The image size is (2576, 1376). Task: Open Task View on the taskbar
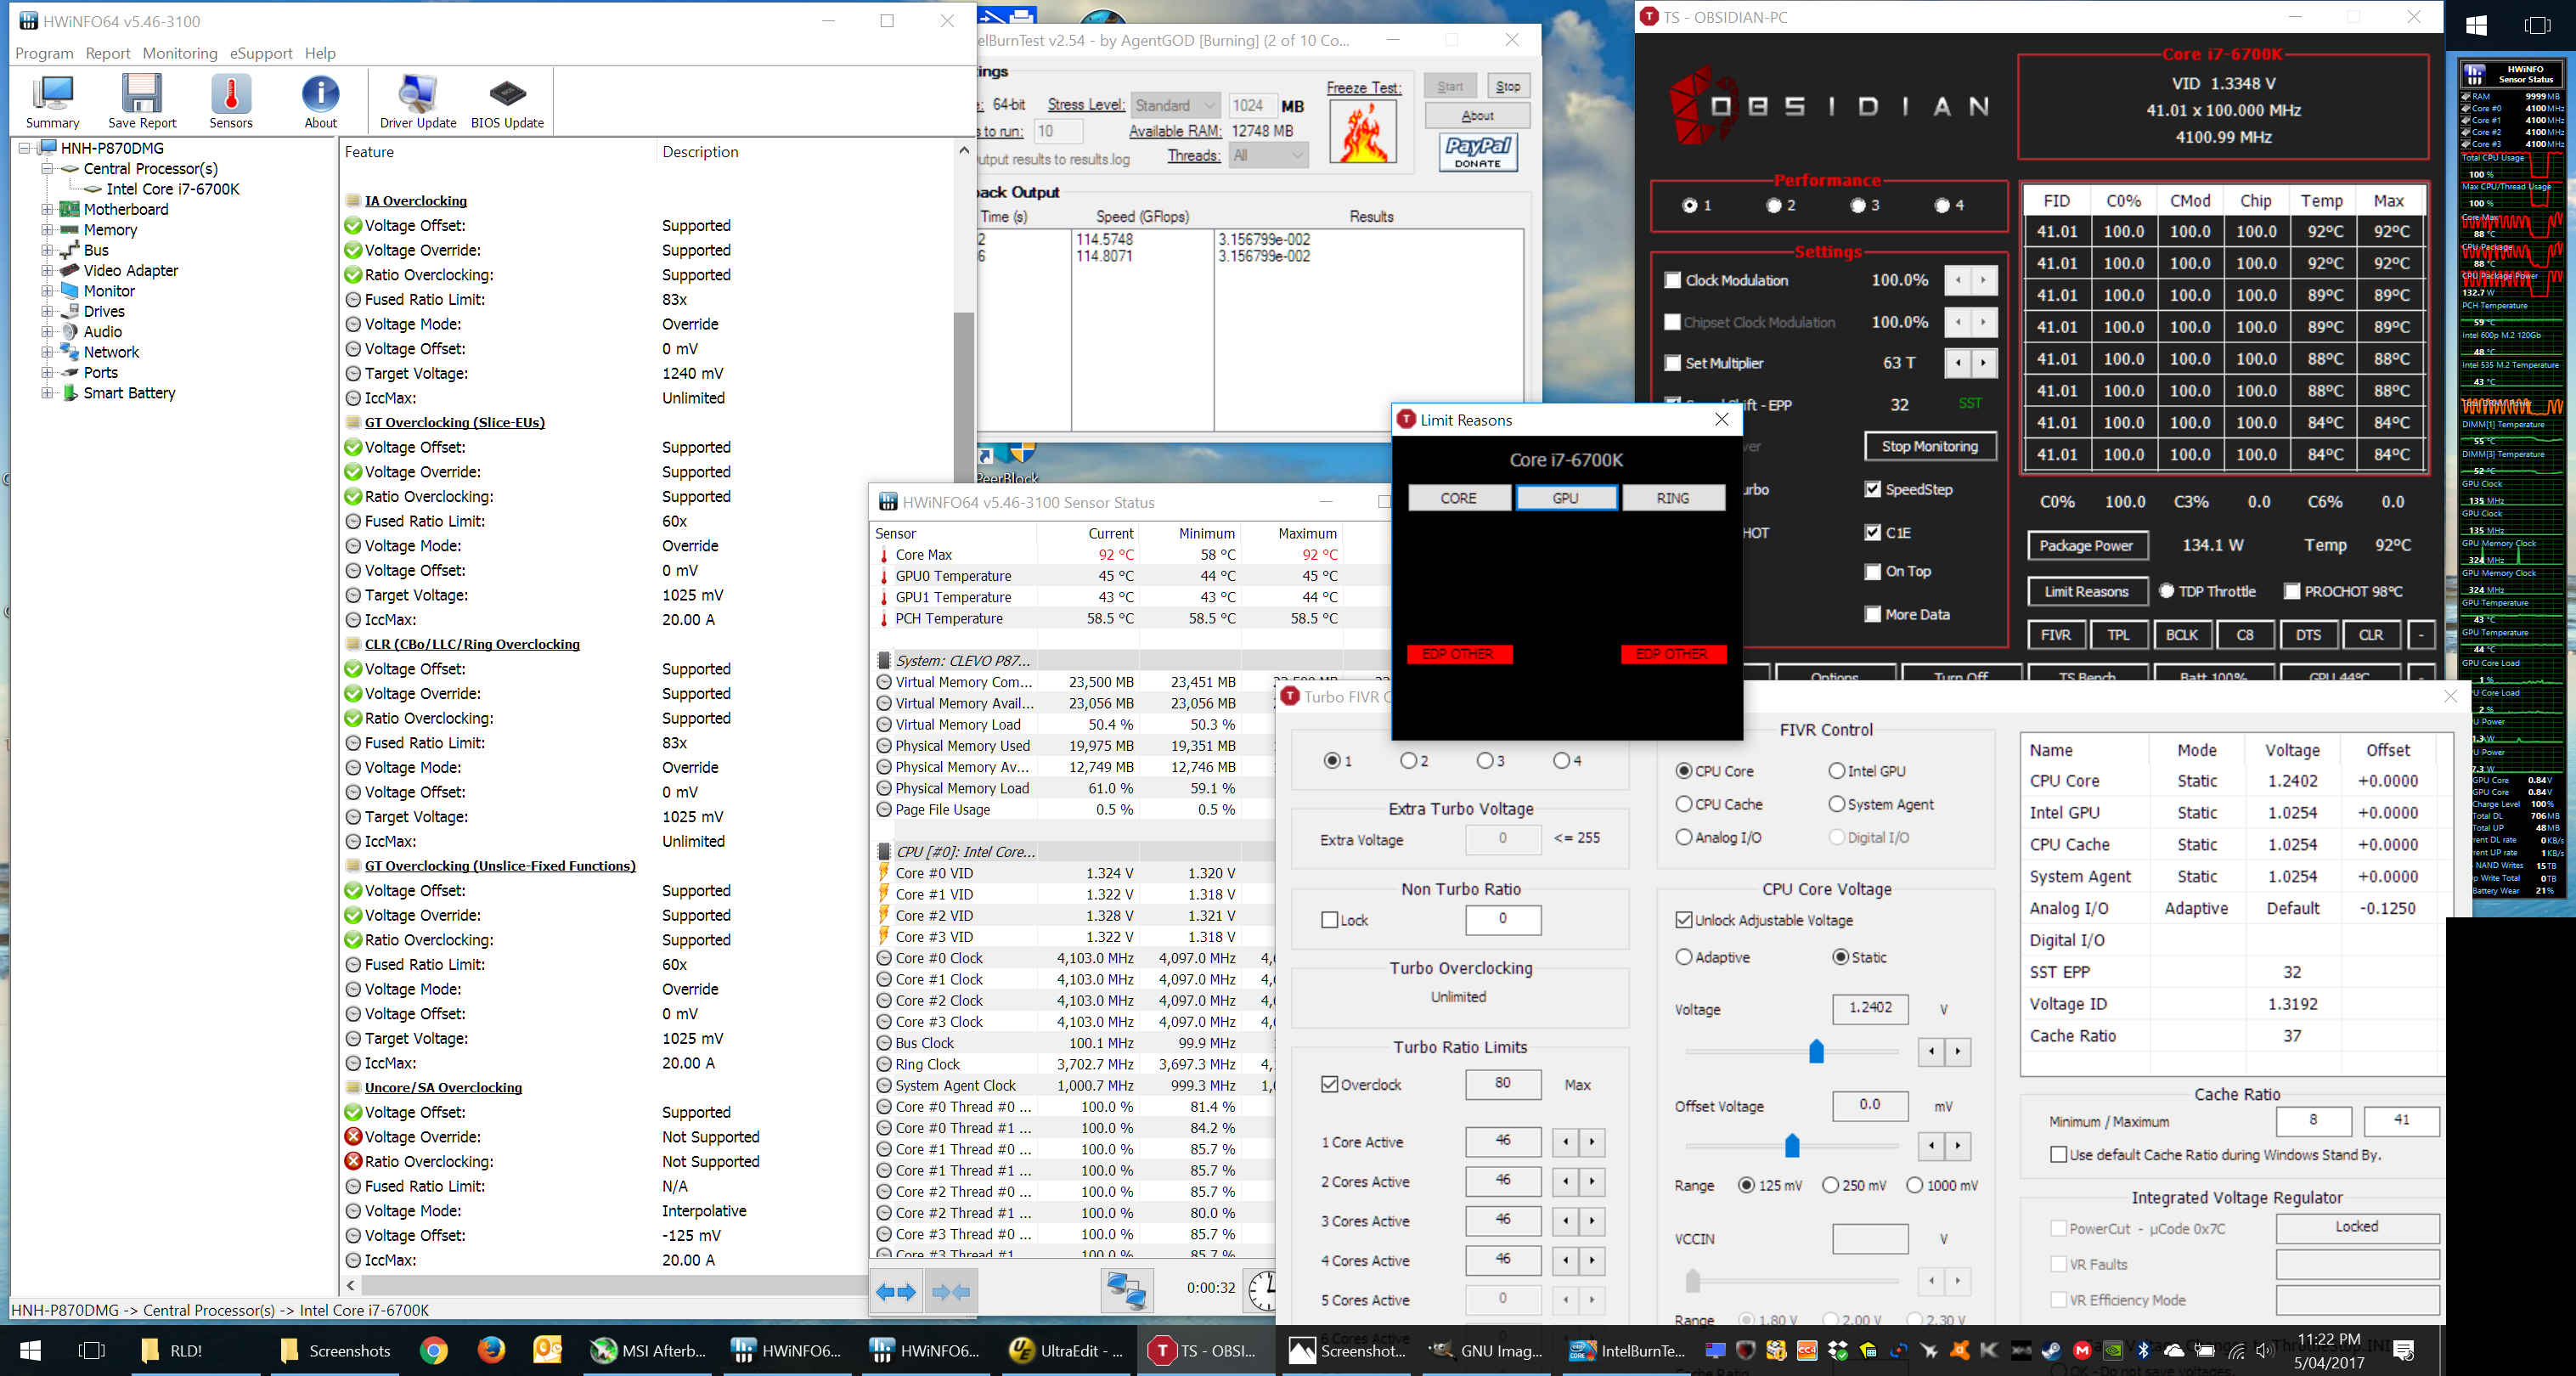[91, 1351]
